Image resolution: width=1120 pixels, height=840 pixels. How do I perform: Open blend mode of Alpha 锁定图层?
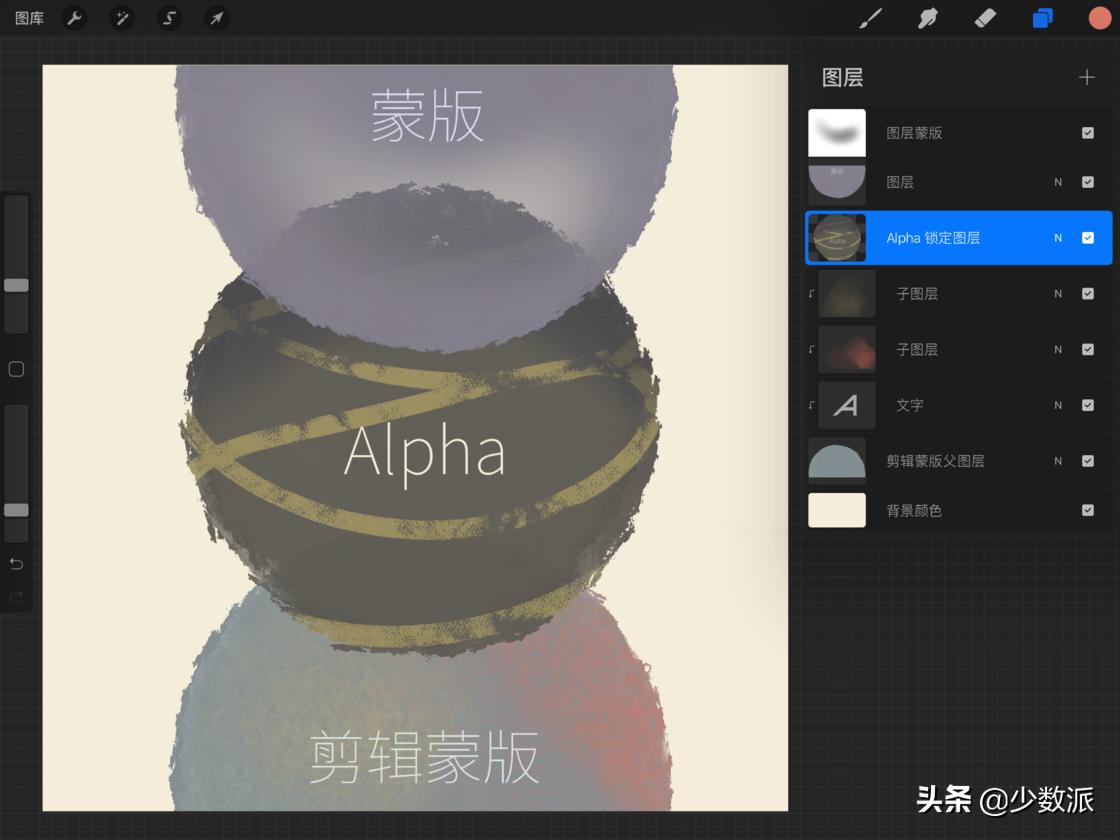pos(1057,238)
